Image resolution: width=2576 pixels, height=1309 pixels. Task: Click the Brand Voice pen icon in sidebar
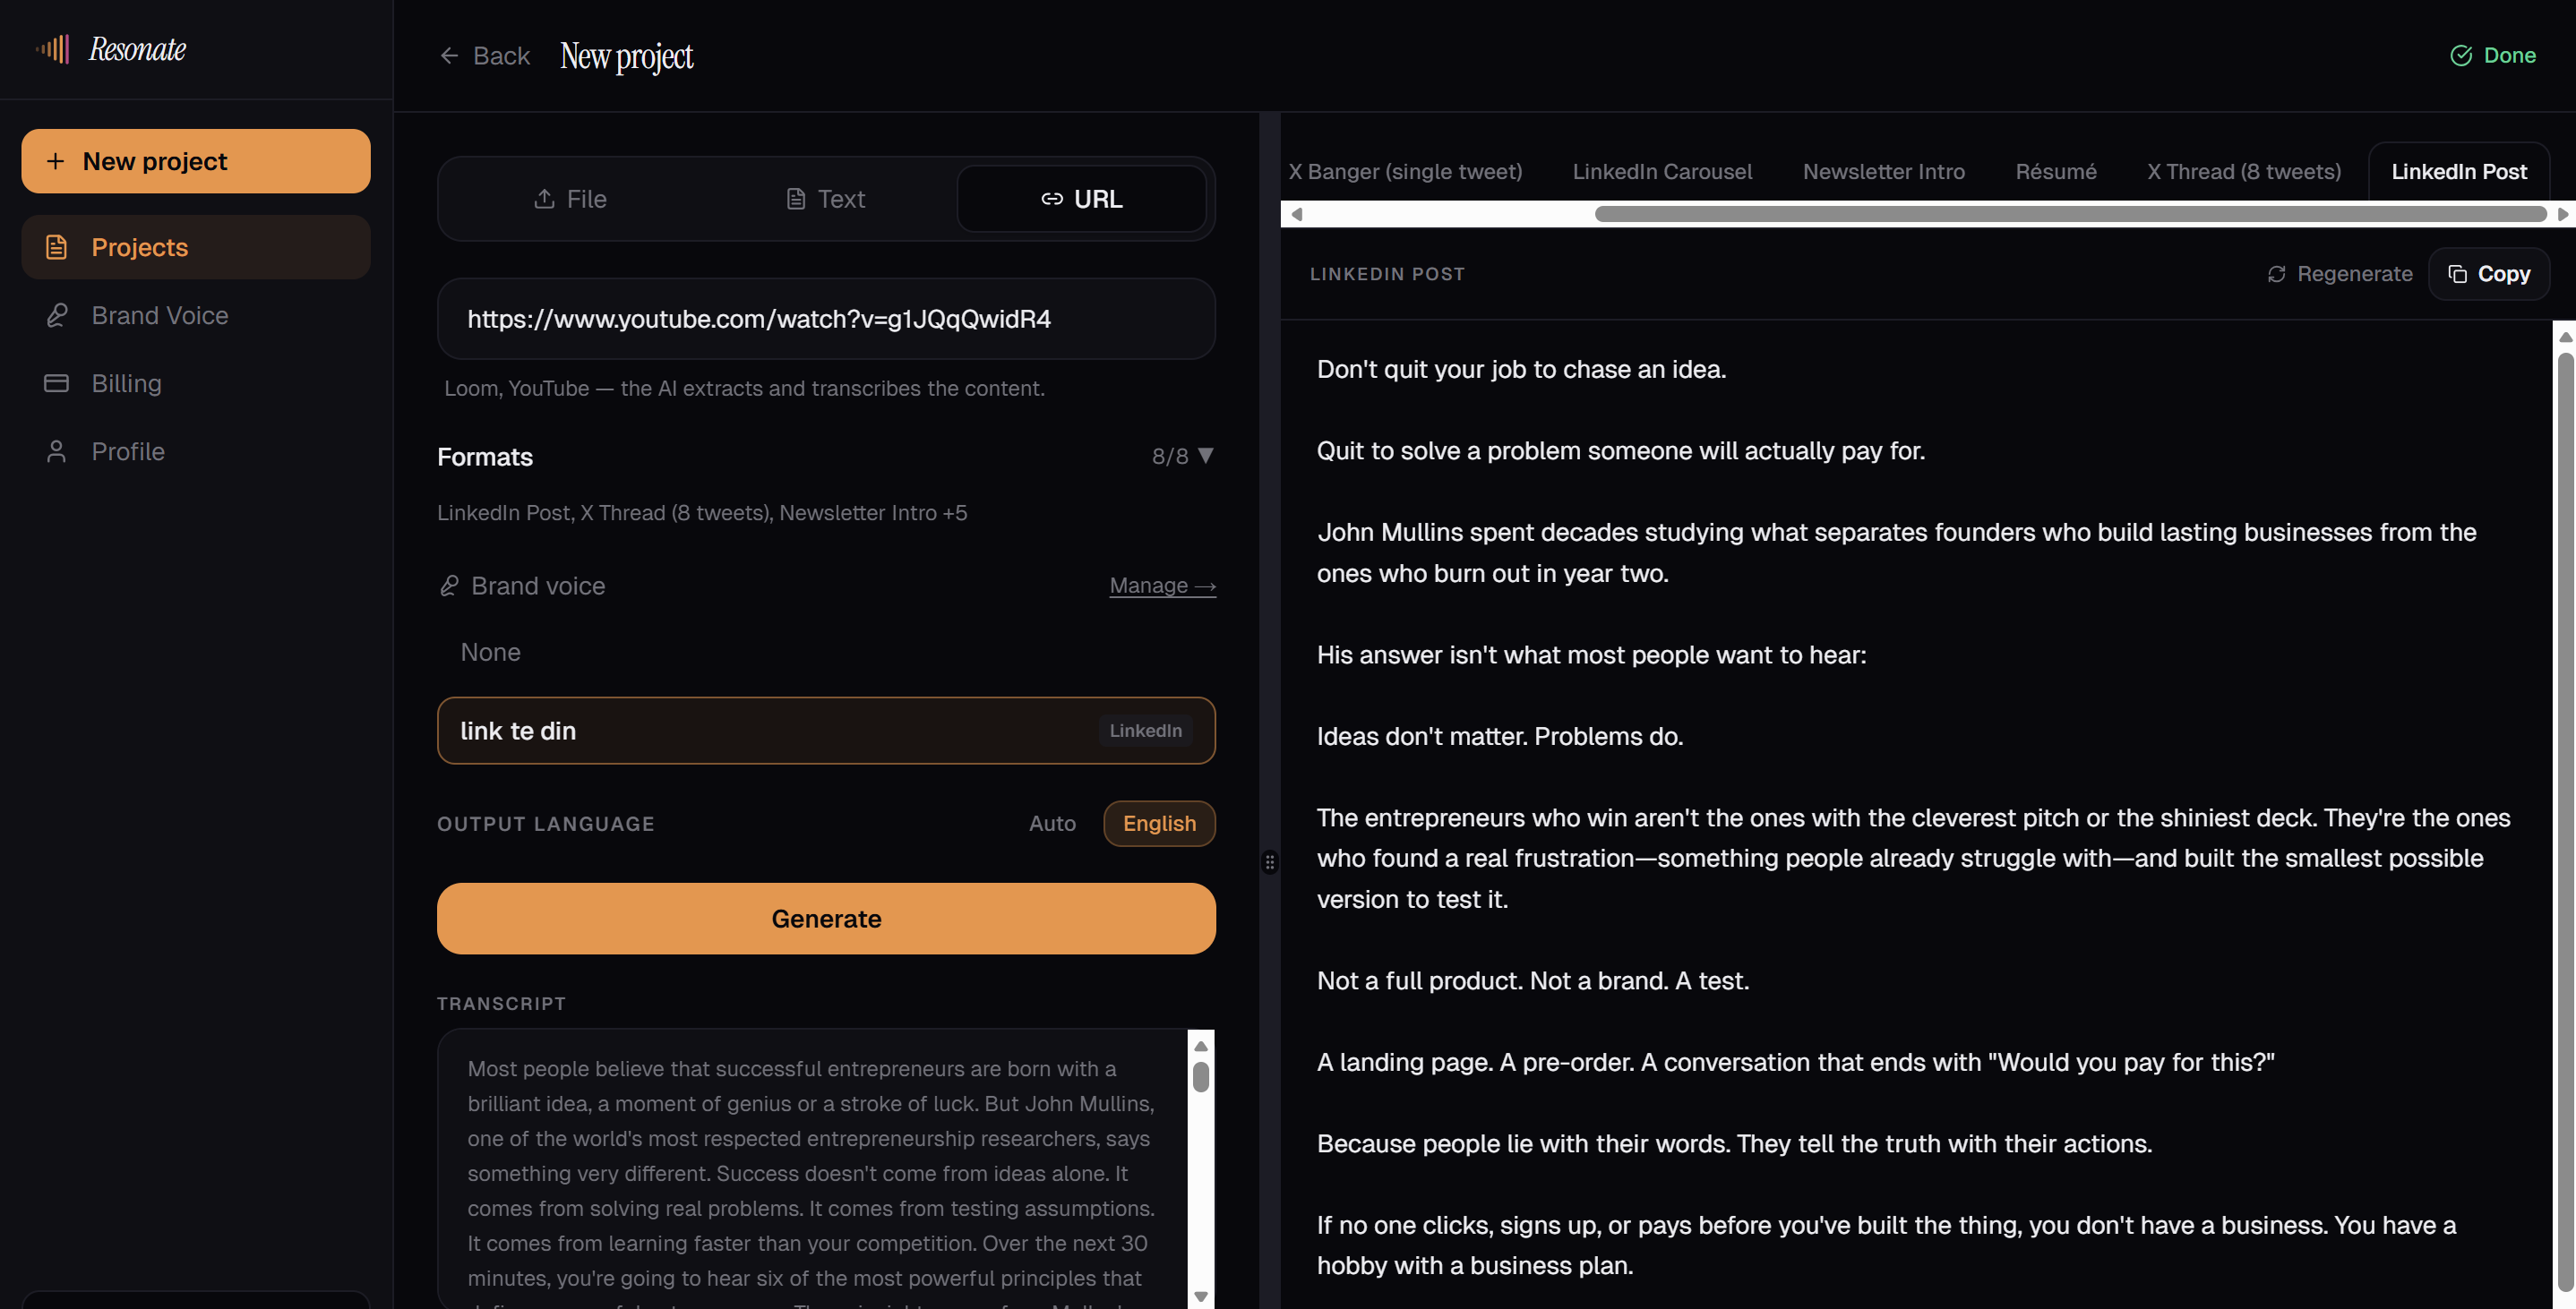pos(57,315)
